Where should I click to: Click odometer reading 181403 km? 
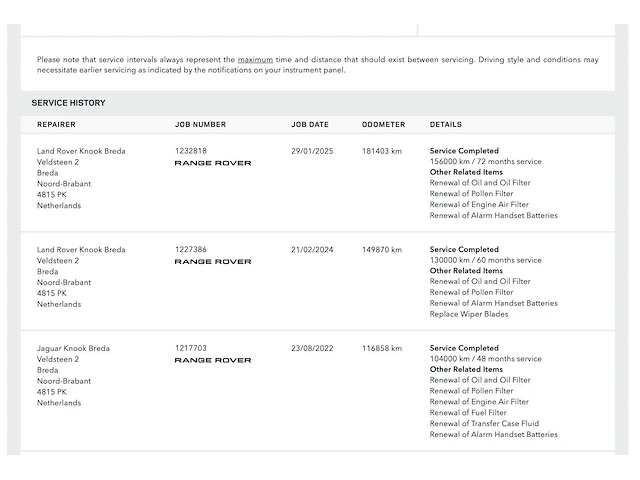coord(382,151)
